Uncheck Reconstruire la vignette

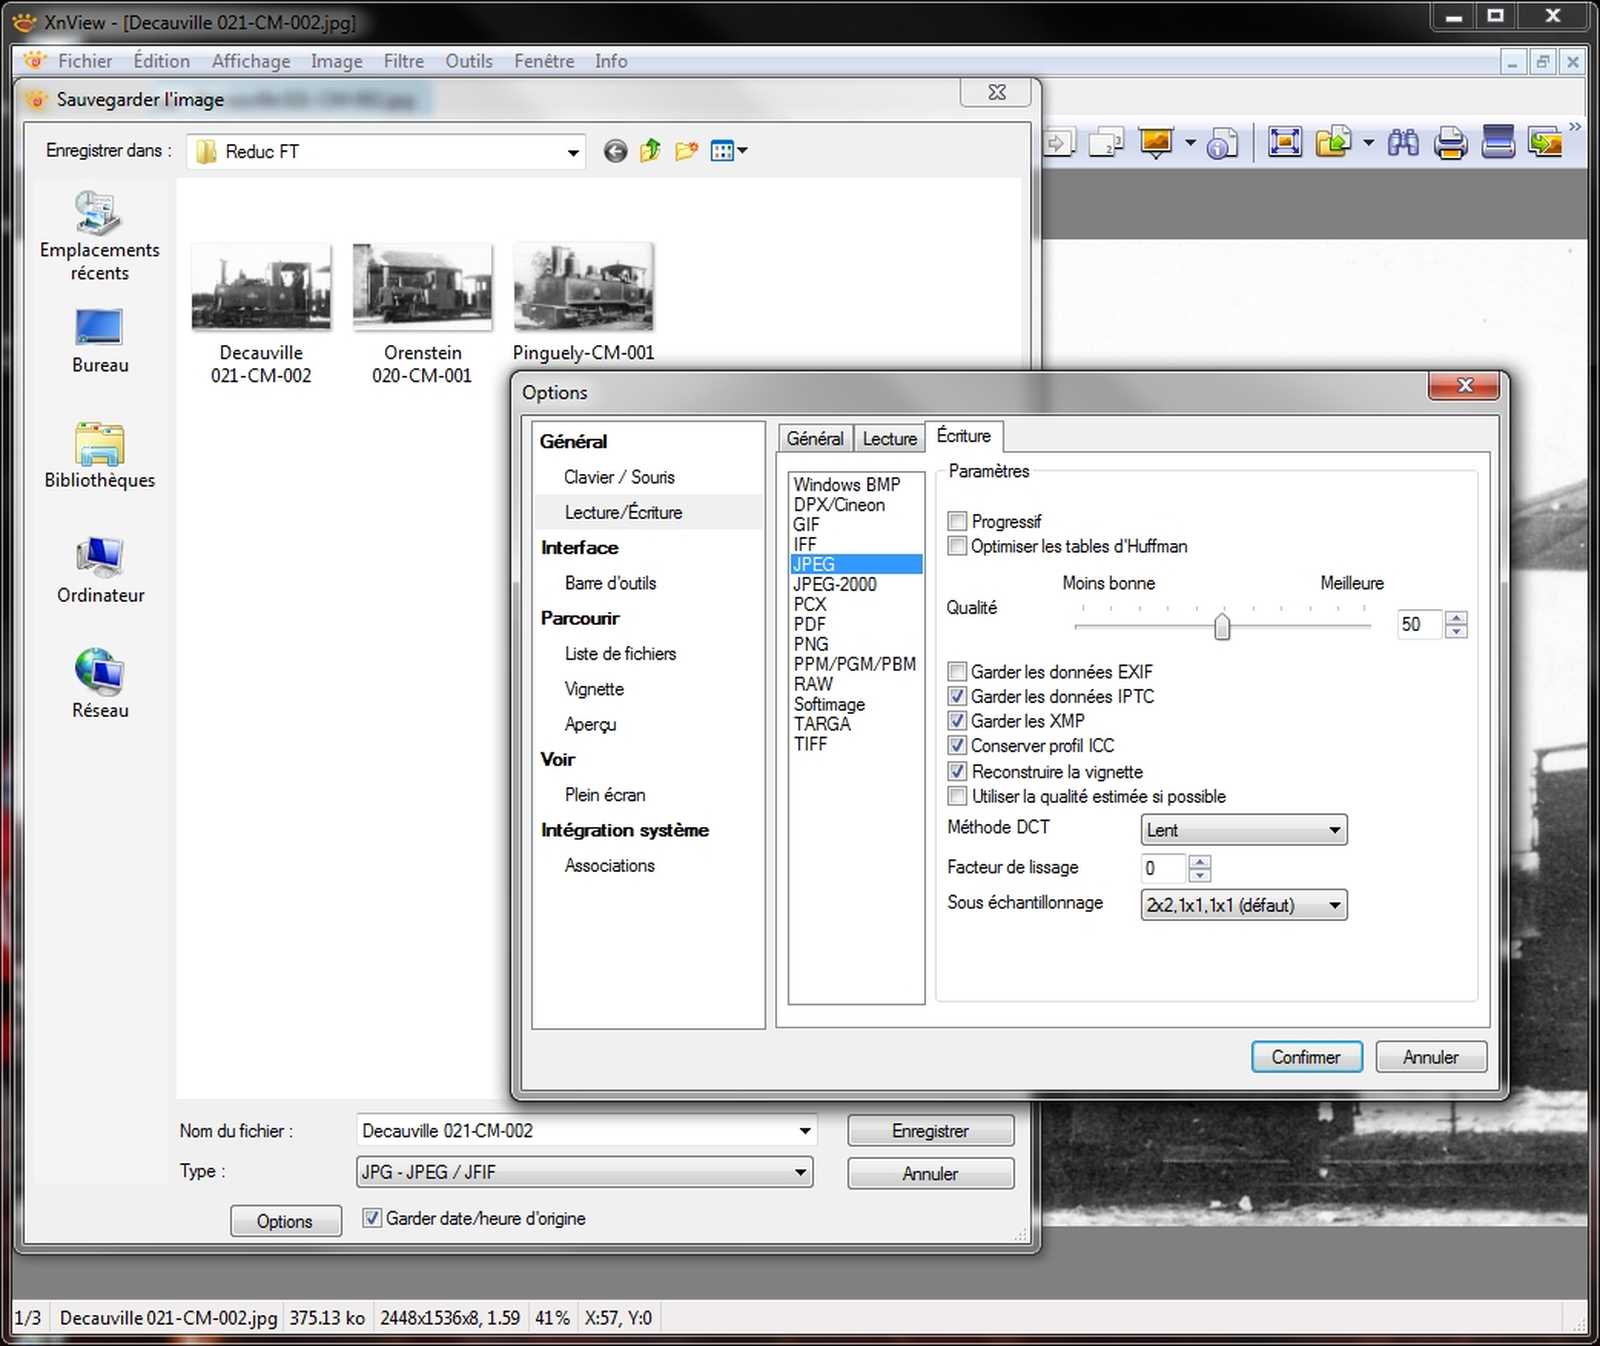tap(957, 771)
